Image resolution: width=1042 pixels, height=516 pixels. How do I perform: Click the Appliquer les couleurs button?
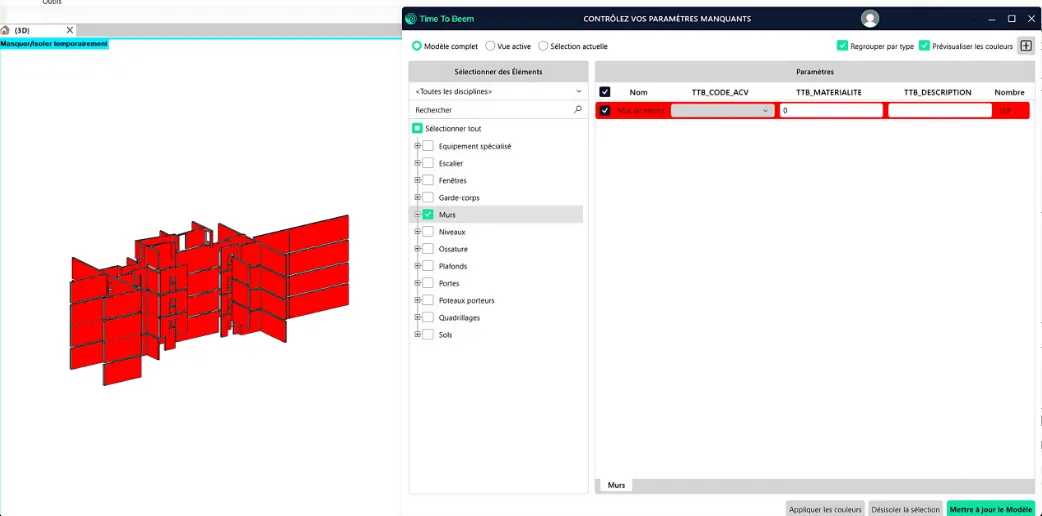point(825,509)
